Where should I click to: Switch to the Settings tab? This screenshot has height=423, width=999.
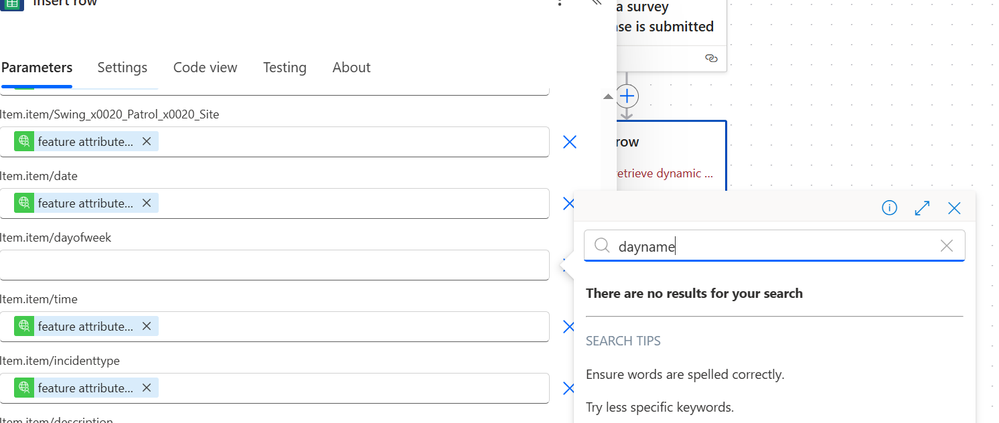(122, 68)
